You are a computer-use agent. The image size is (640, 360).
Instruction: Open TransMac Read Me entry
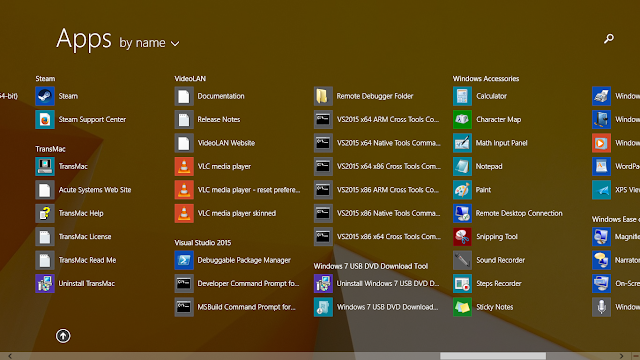click(x=76, y=260)
